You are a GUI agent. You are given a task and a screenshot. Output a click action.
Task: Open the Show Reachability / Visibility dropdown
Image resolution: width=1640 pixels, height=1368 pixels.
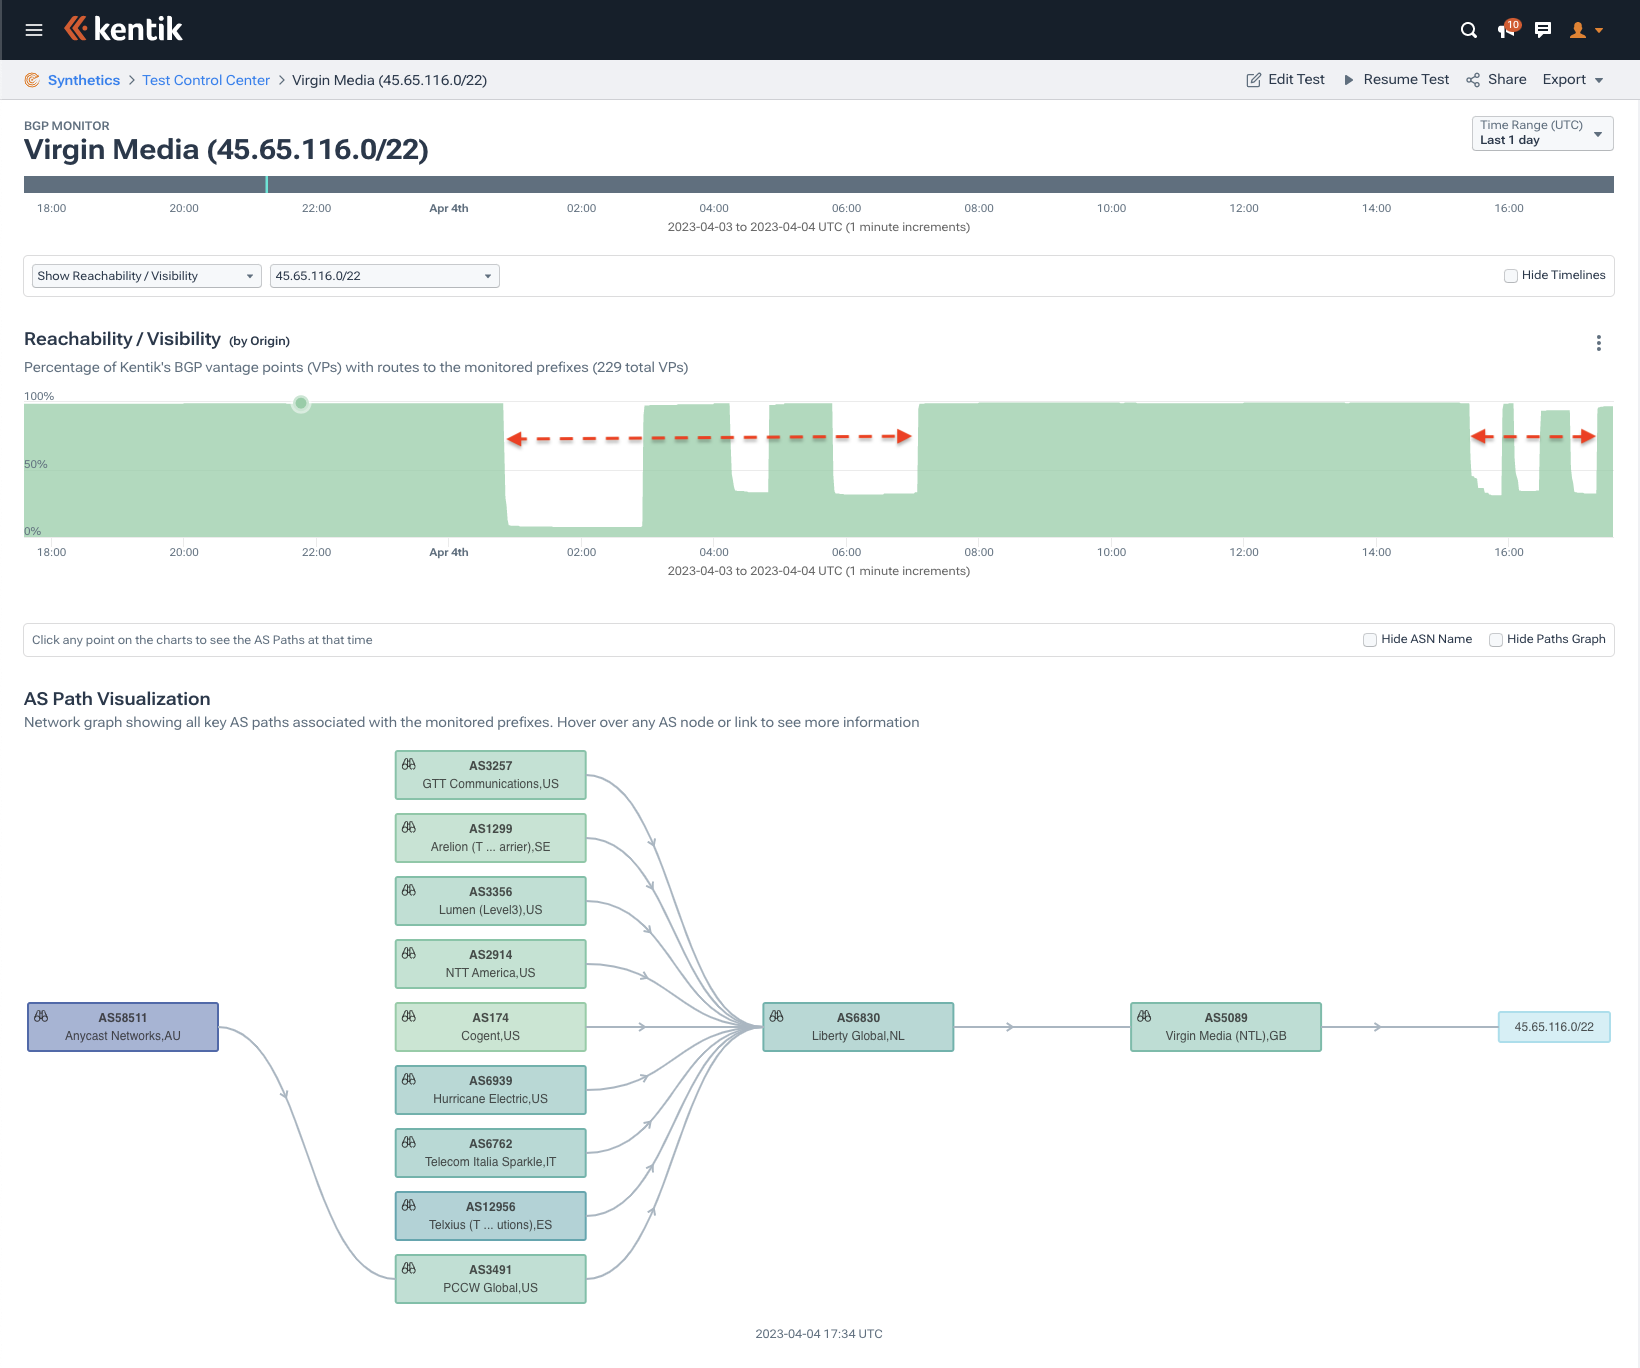click(x=147, y=276)
